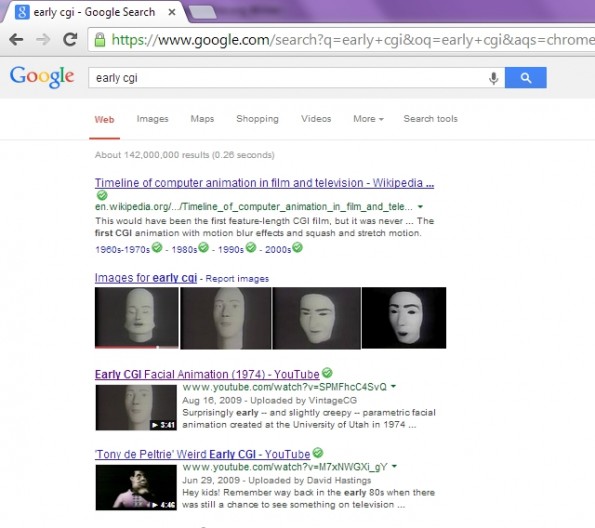Expand the More dropdown menu
This screenshot has height=528, width=595.
pos(368,119)
